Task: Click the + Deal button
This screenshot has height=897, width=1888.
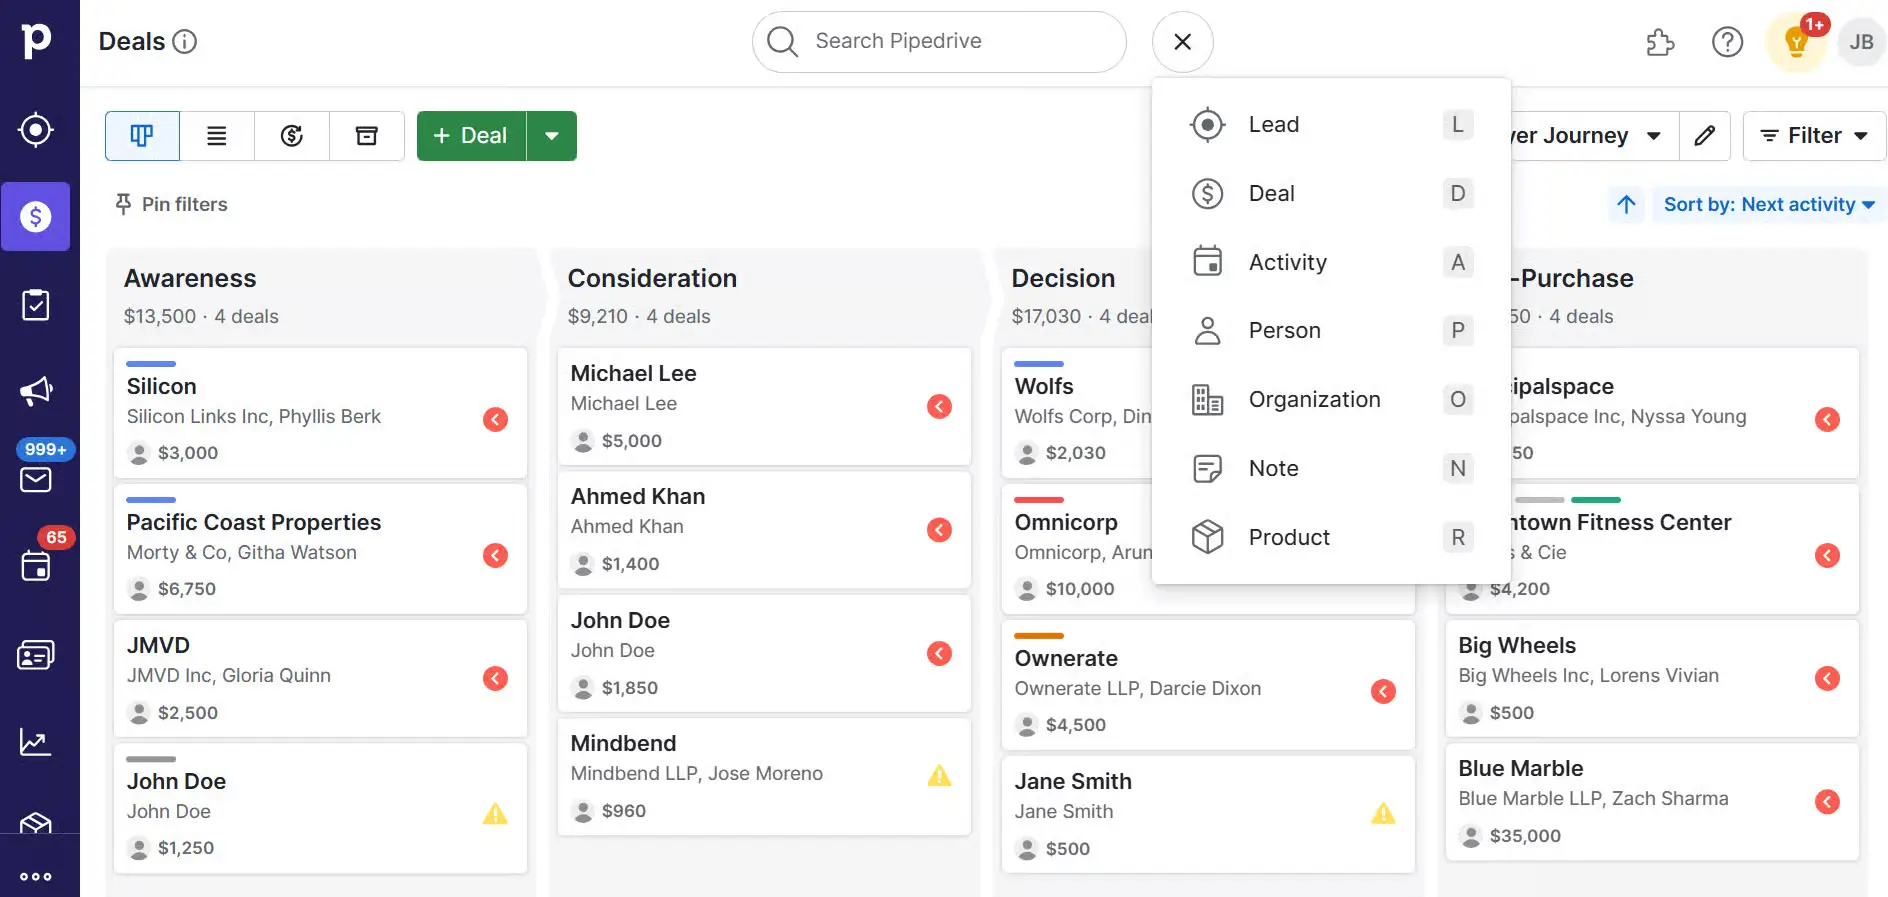Action: [x=472, y=136]
